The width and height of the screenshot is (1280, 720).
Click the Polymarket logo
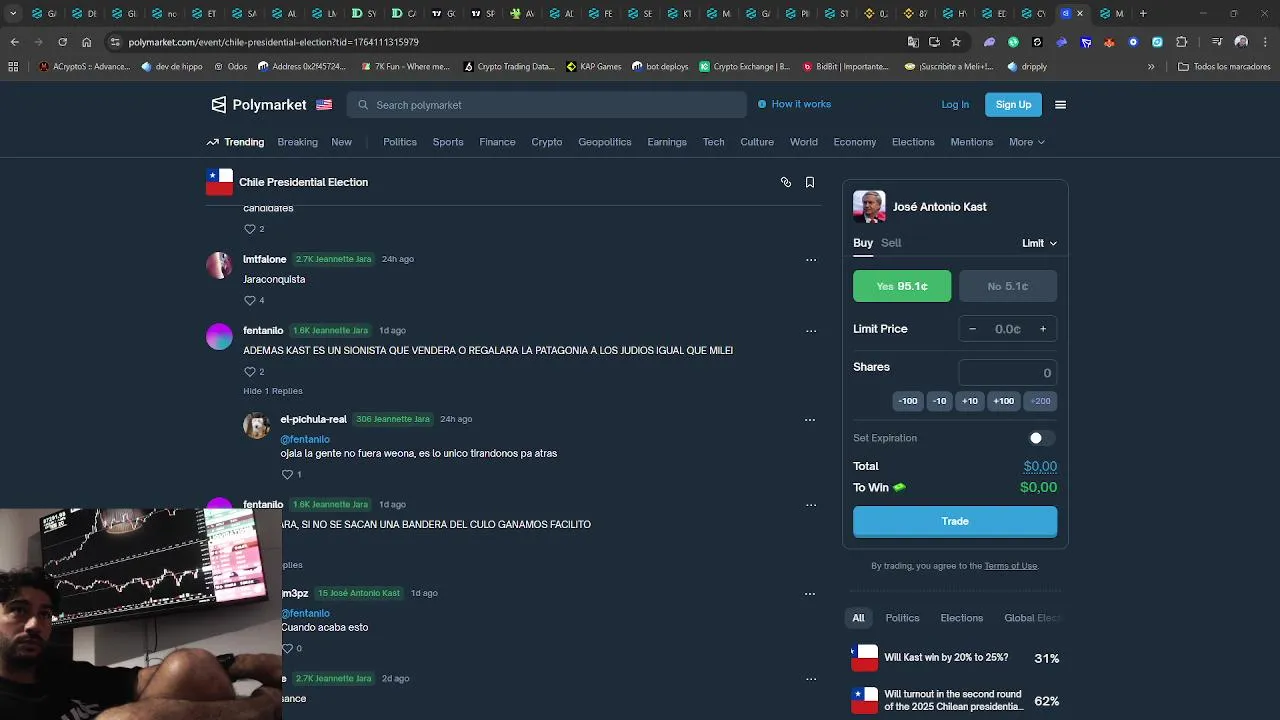pos(258,104)
